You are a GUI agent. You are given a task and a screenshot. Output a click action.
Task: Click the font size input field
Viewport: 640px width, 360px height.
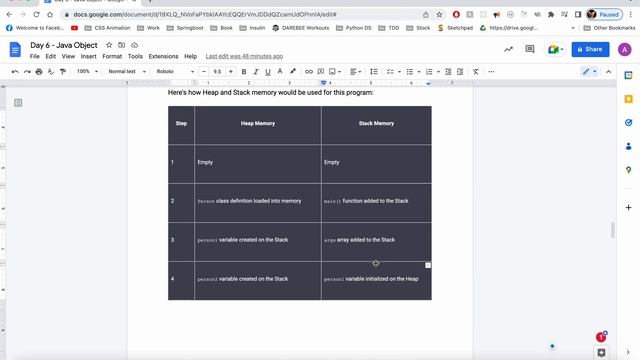(218, 71)
